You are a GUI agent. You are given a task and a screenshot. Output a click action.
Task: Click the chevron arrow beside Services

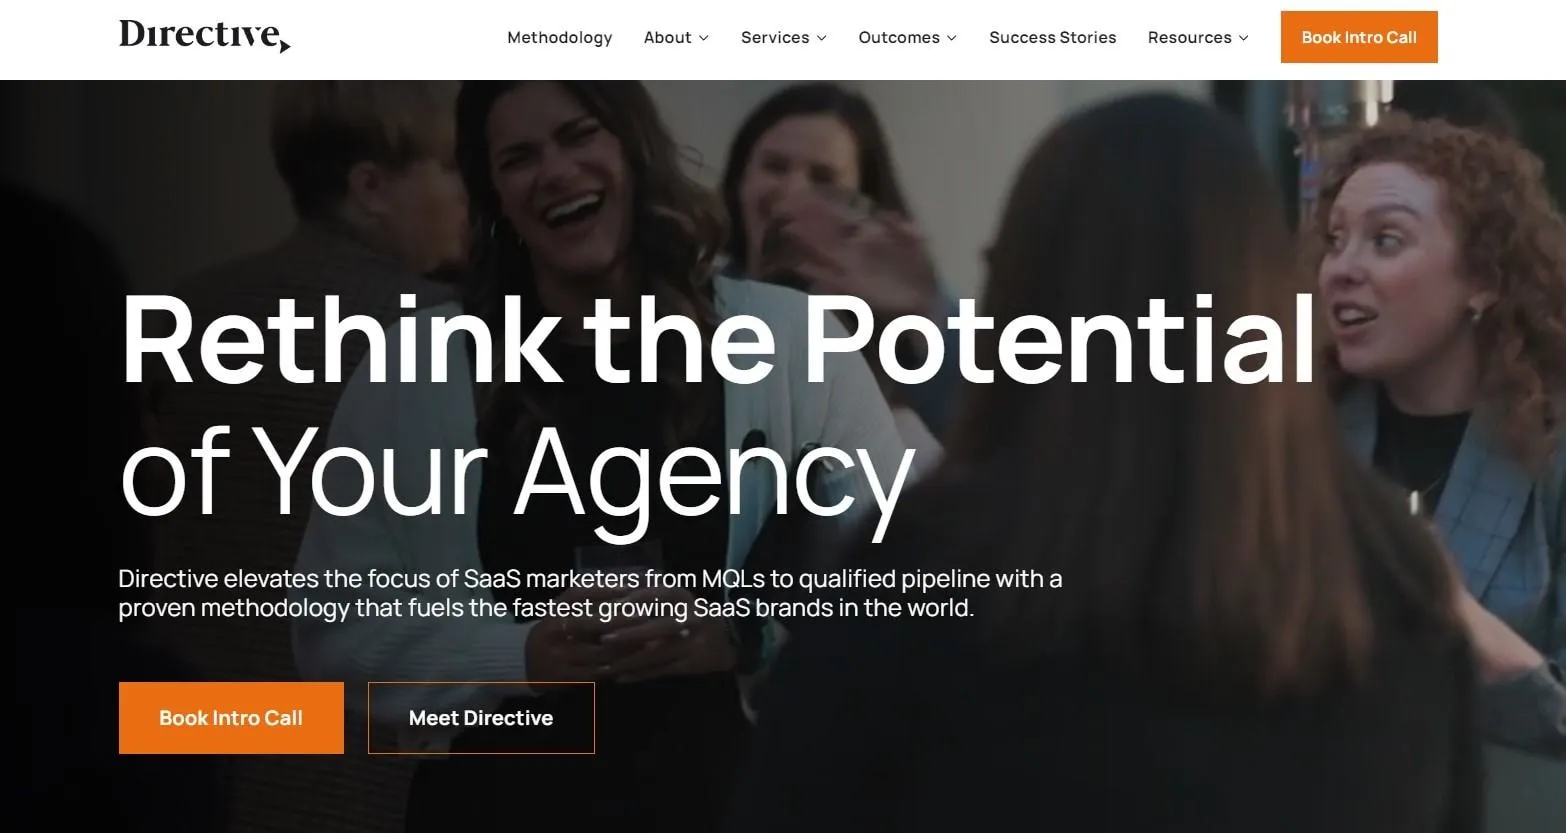822,38
